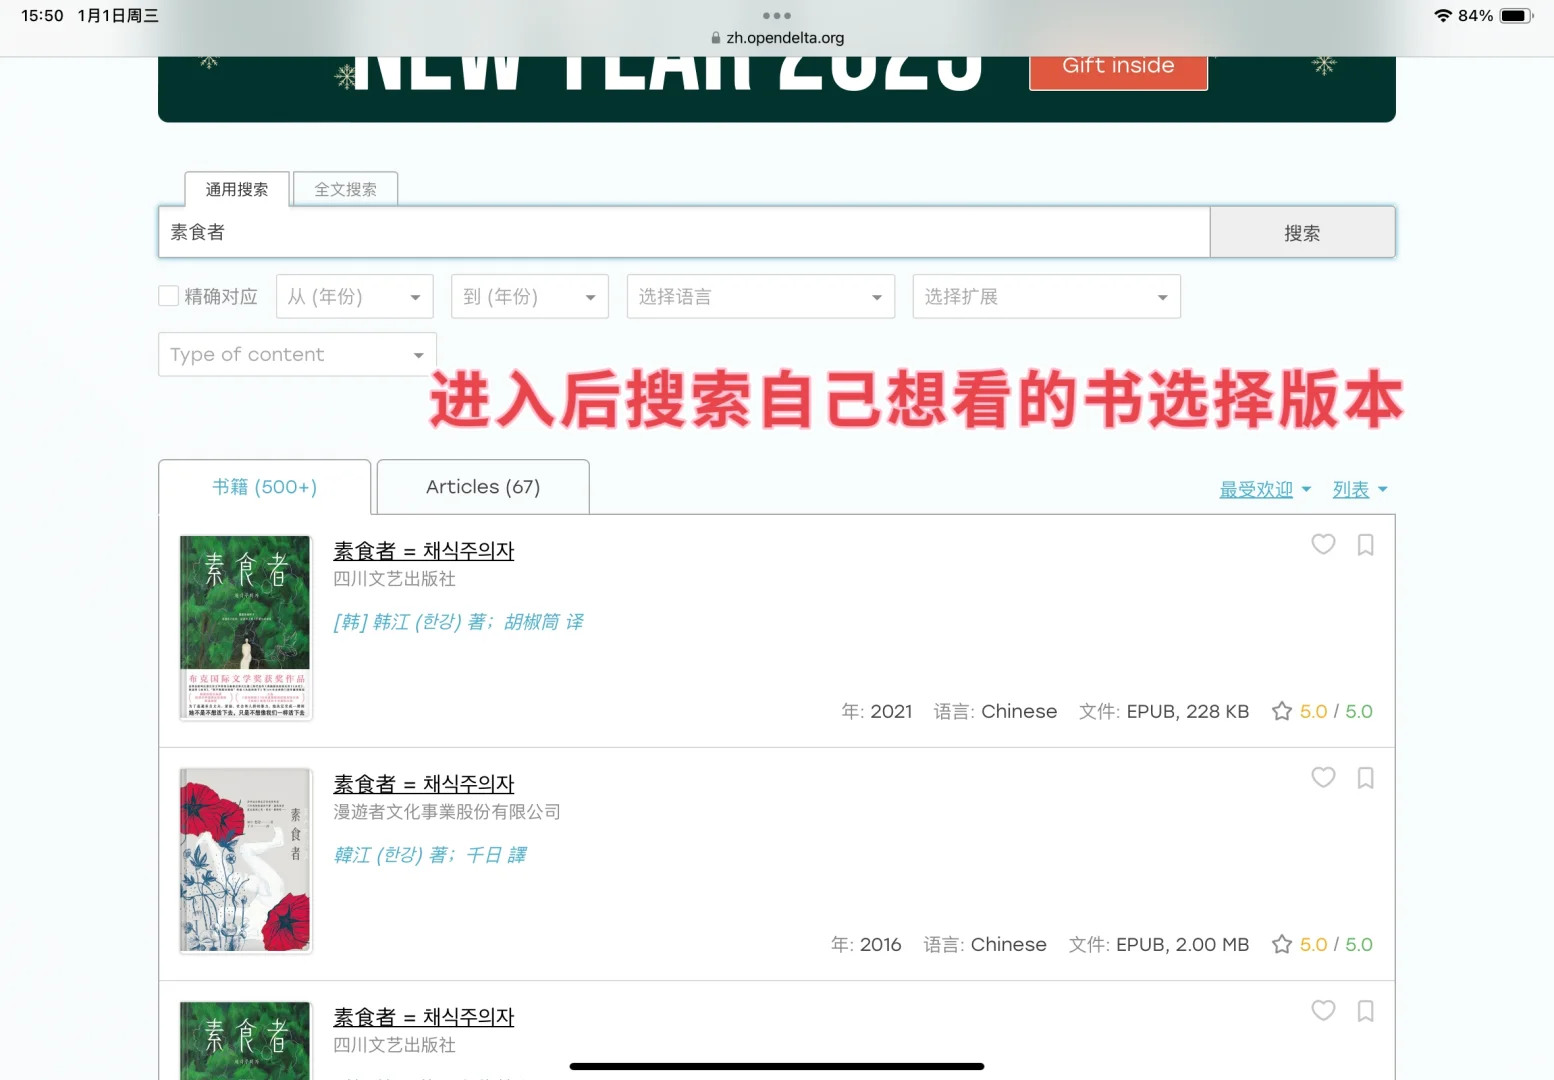Click the 搜索 button
The height and width of the screenshot is (1080, 1554).
tap(1302, 232)
